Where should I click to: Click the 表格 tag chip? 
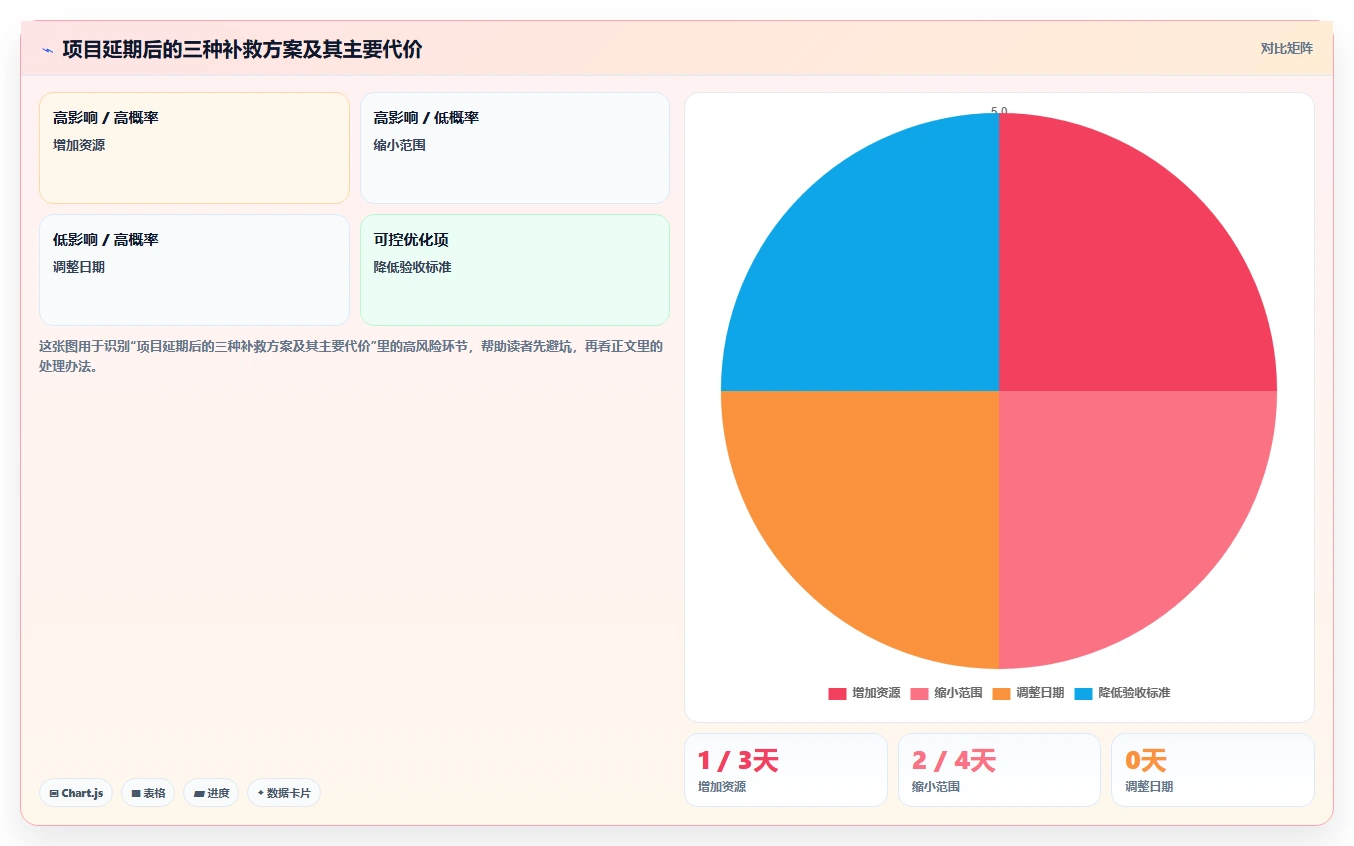click(x=148, y=793)
